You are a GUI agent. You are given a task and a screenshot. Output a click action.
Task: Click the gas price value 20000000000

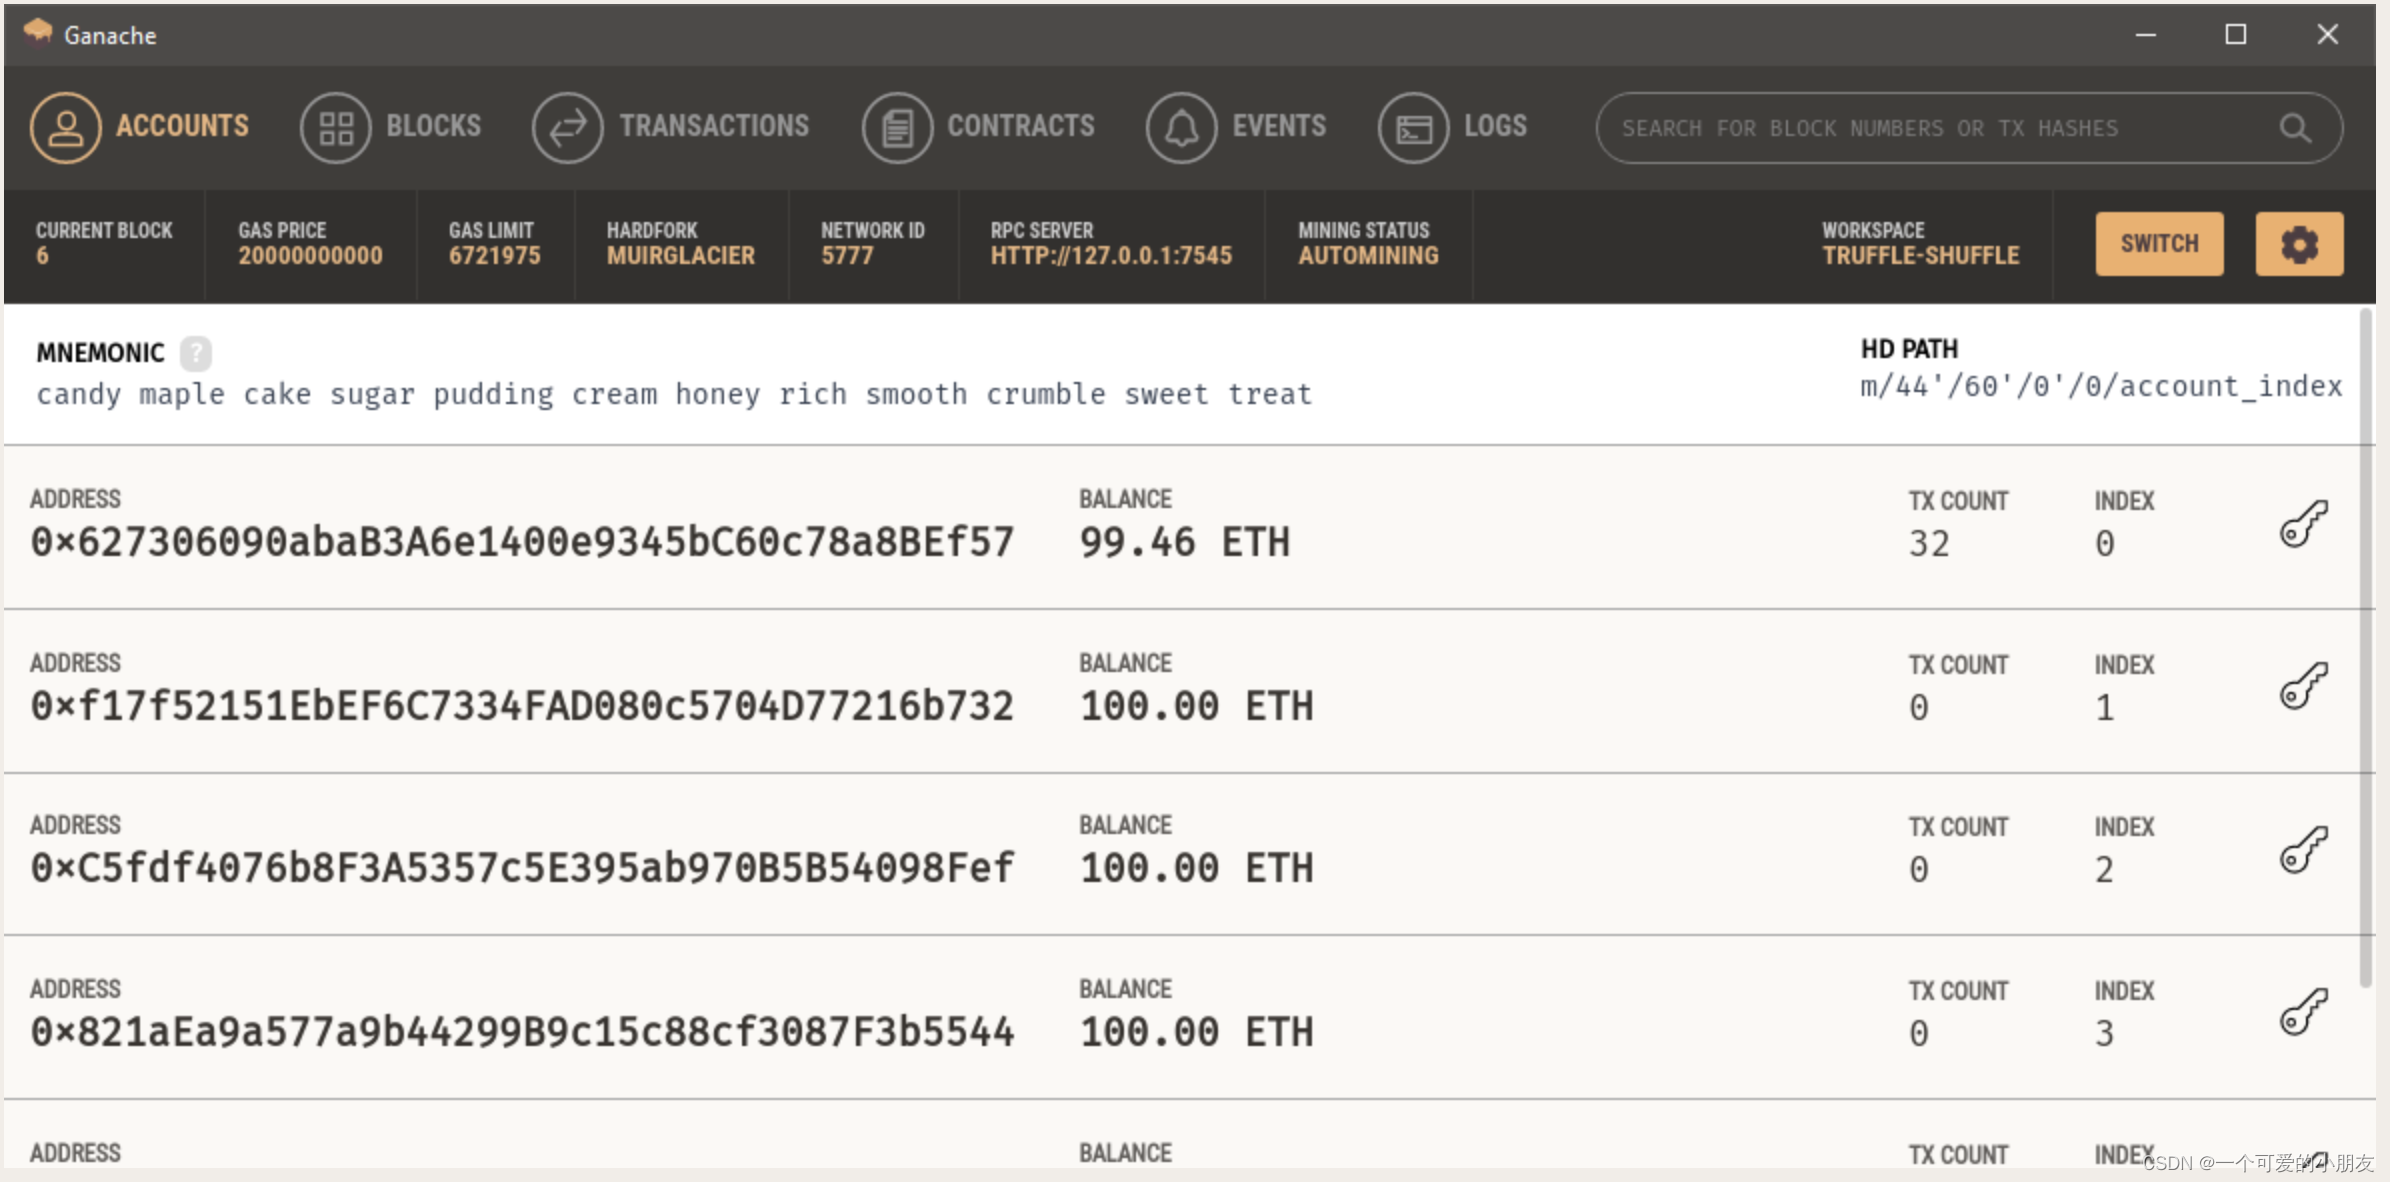[310, 256]
